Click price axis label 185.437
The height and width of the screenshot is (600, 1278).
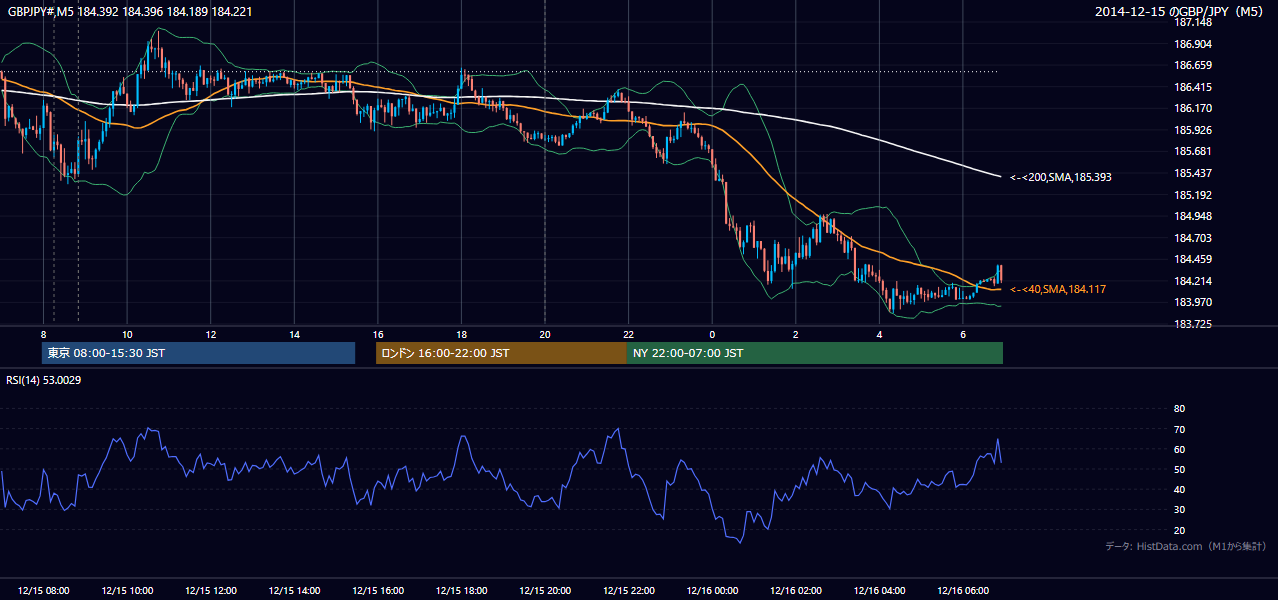click(1192, 173)
